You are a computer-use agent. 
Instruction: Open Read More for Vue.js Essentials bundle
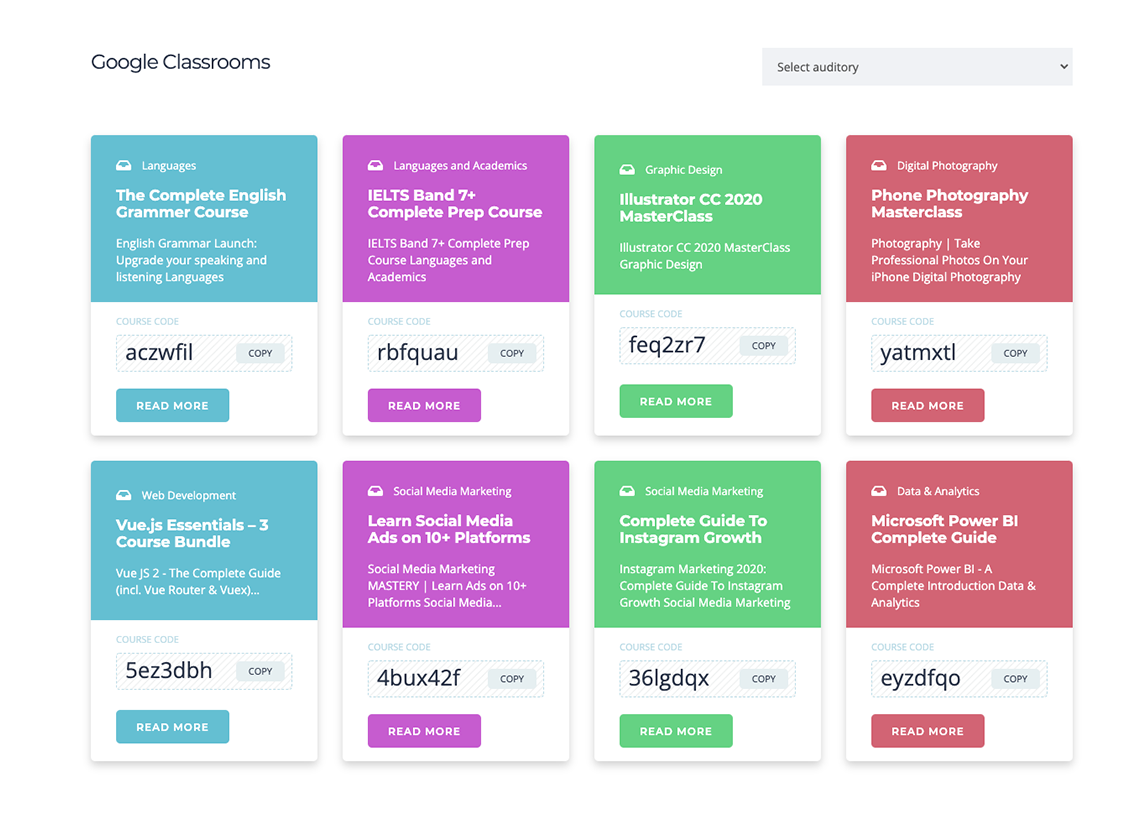pos(172,727)
